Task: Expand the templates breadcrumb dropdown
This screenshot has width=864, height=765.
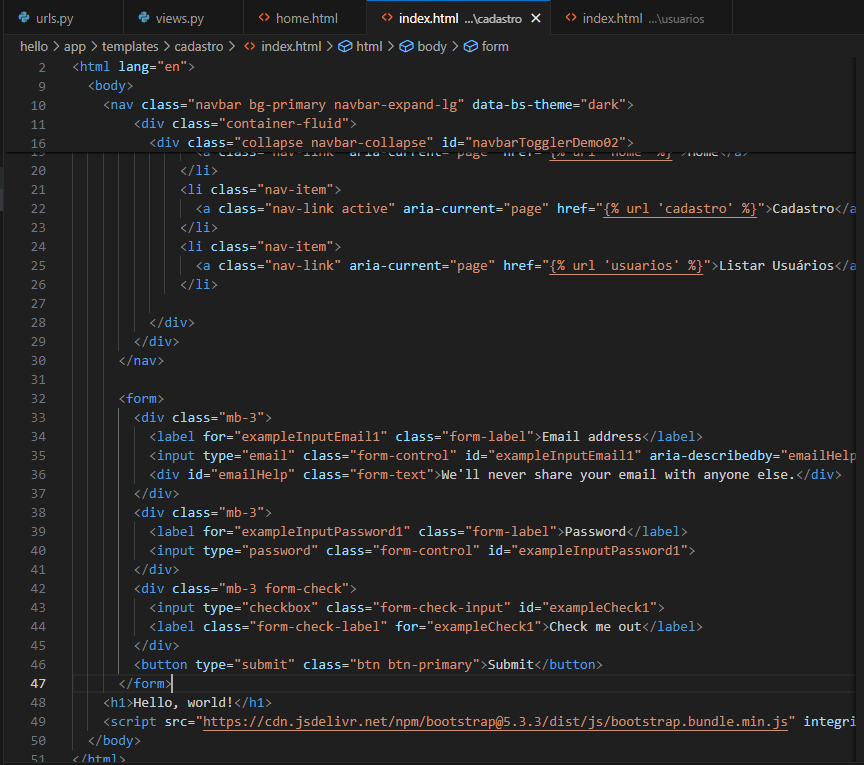Action: point(129,46)
